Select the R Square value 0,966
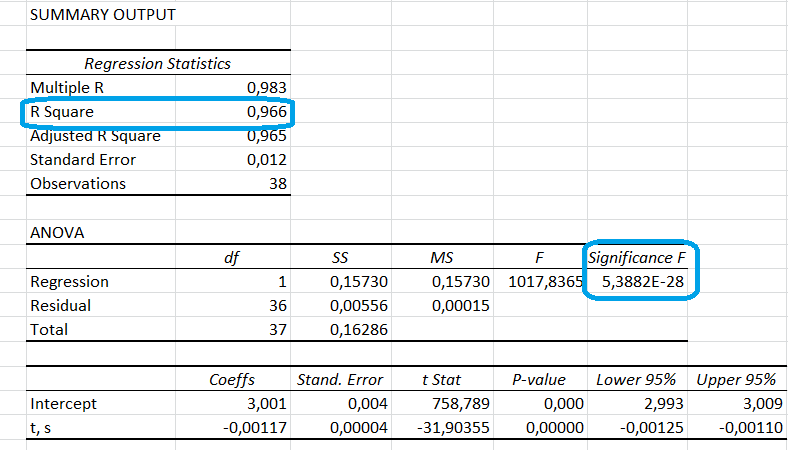The width and height of the screenshot is (788, 450). point(266,112)
